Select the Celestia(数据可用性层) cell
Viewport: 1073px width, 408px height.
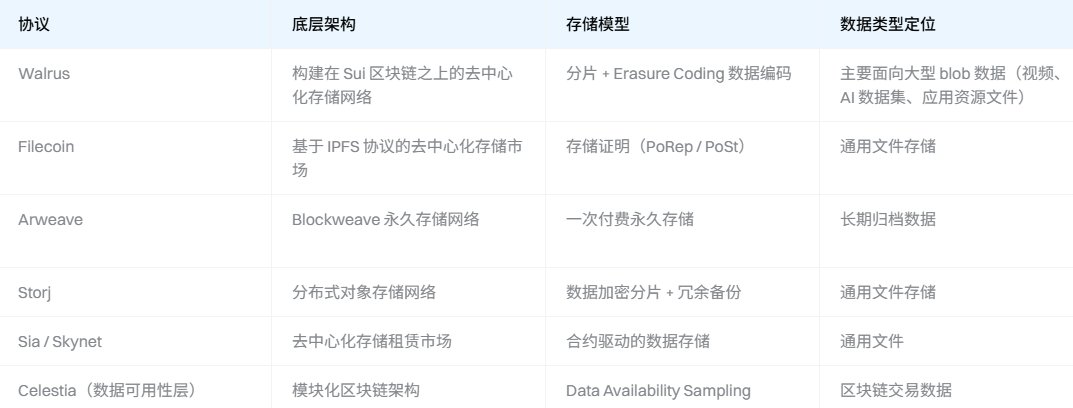pyautogui.click(x=106, y=390)
